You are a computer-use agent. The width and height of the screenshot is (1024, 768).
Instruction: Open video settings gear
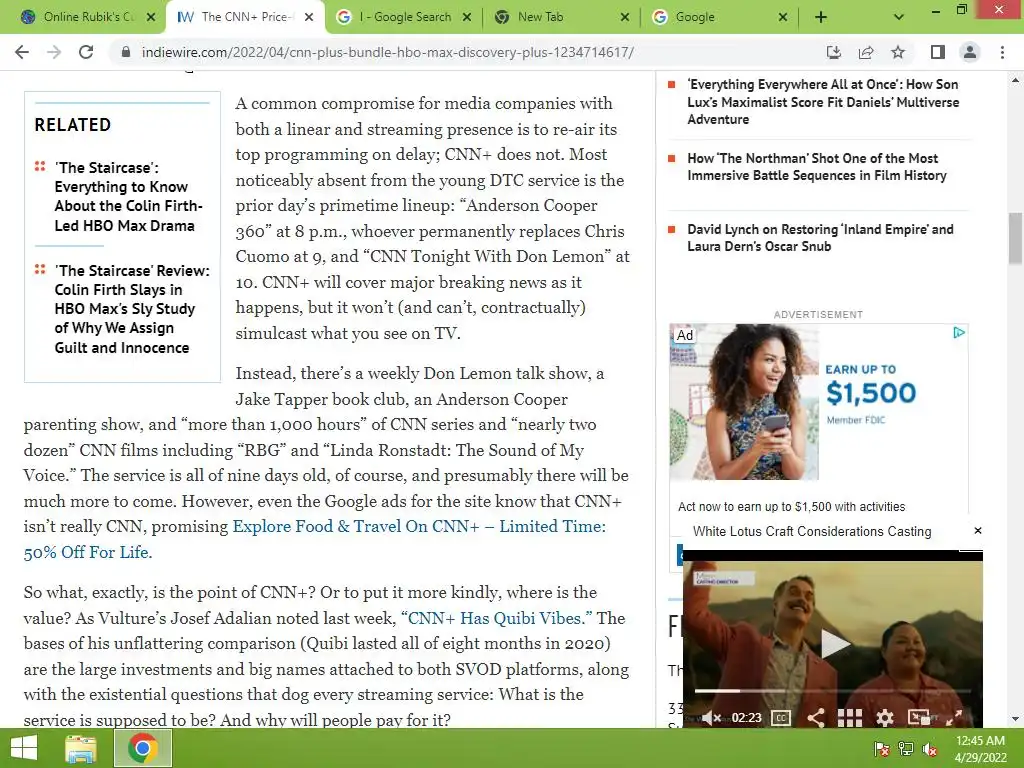point(884,718)
